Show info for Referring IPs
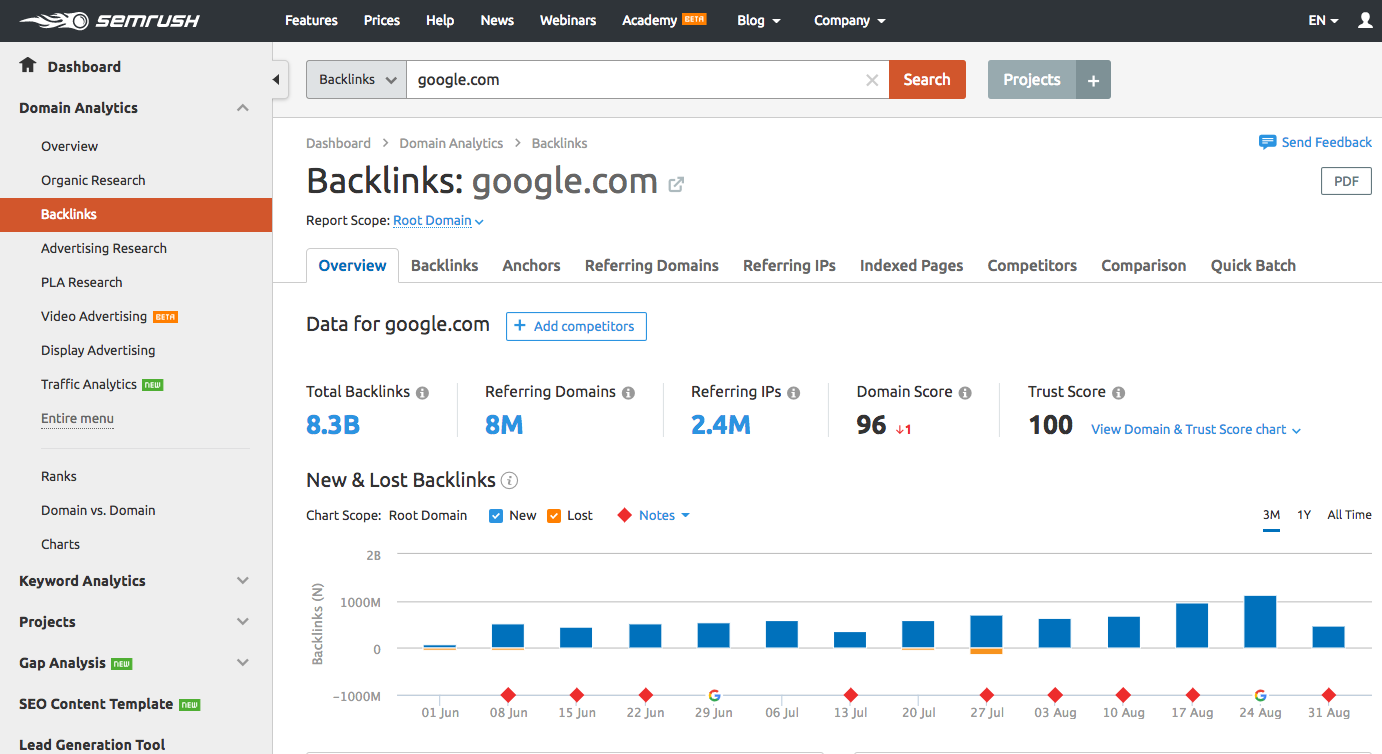 tap(793, 393)
